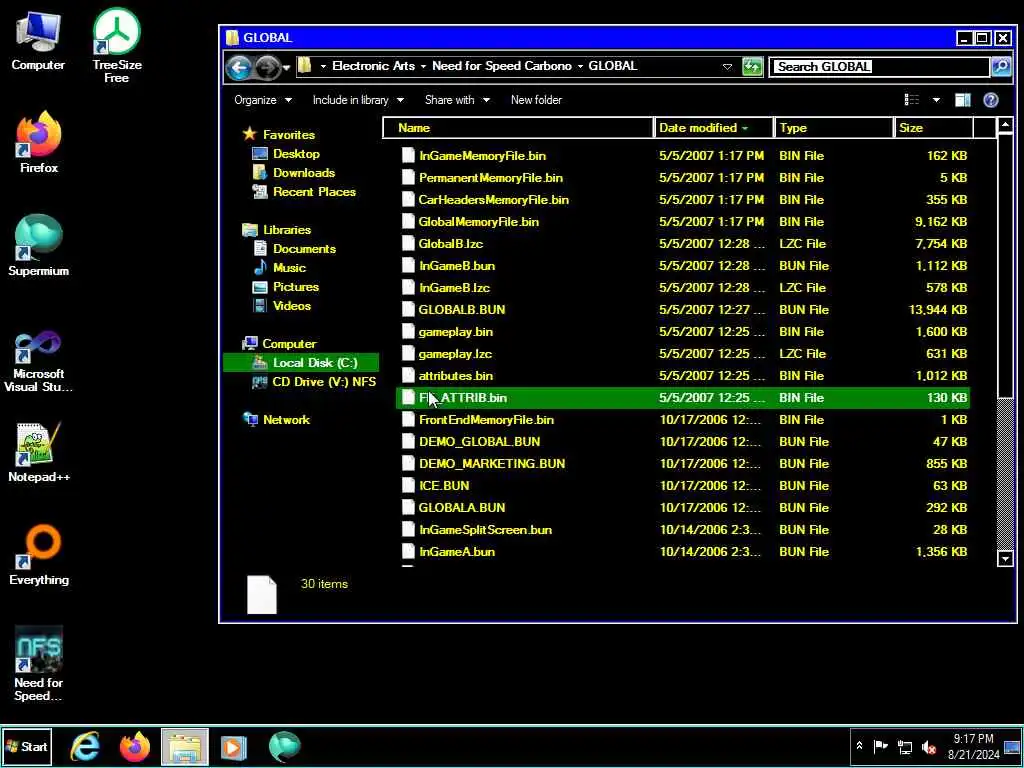The width and height of the screenshot is (1024, 768).
Task: Sort by Name column header
Action: 518,128
